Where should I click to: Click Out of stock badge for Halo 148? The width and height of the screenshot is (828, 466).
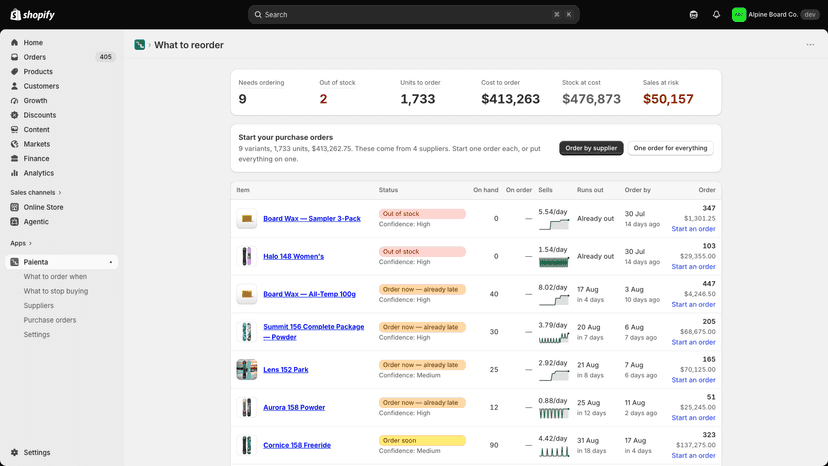[422, 251]
